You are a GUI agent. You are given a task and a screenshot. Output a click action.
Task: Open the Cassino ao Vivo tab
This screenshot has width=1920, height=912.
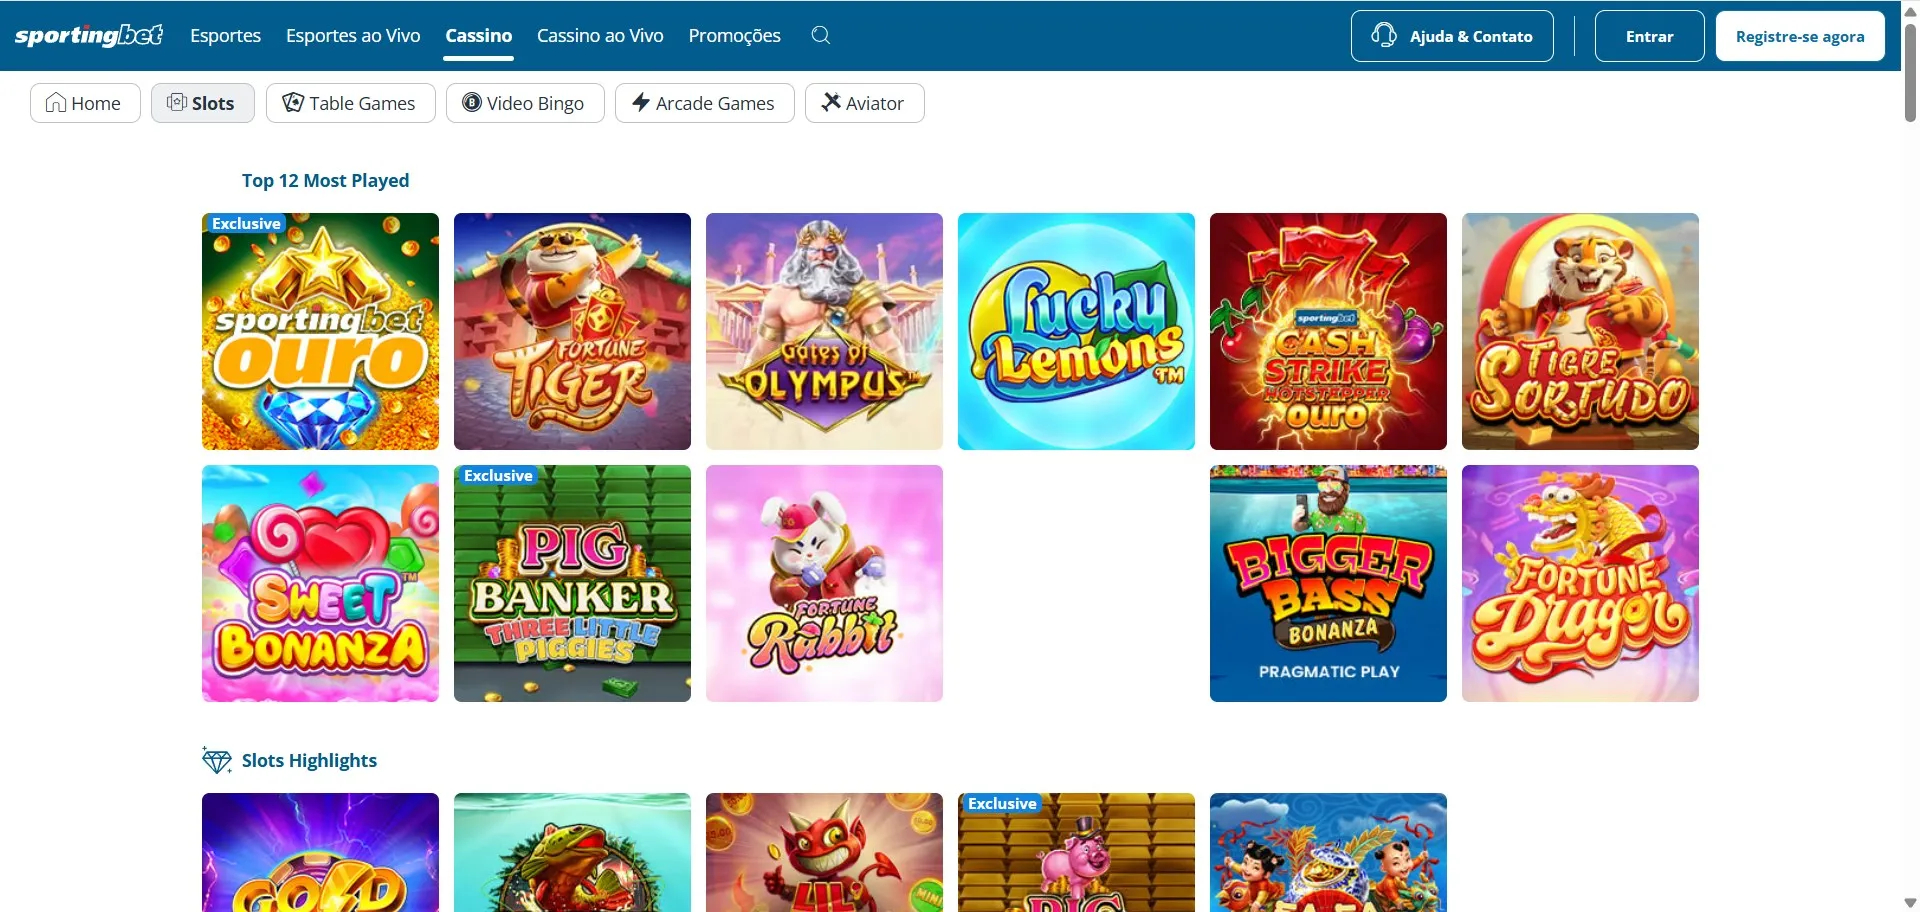pos(600,36)
